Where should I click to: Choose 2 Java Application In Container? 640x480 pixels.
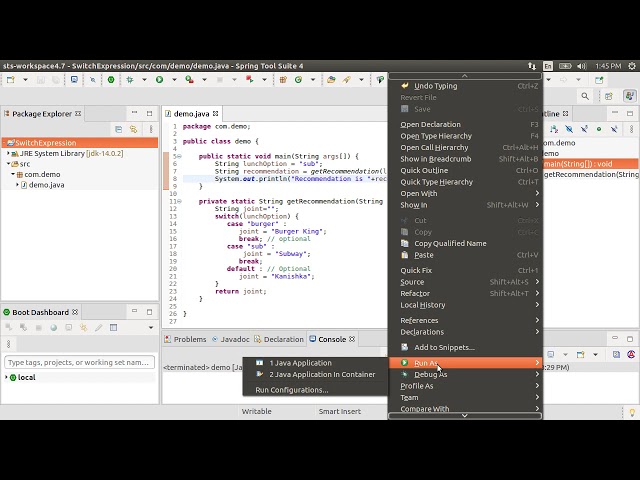(315, 374)
